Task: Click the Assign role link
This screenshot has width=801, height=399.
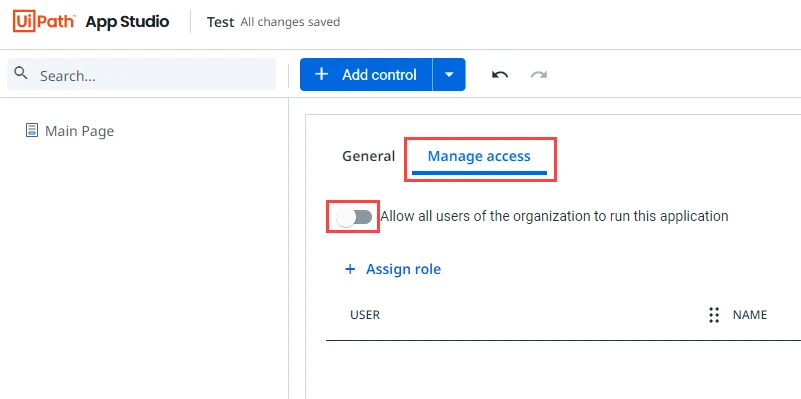Action: (403, 269)
